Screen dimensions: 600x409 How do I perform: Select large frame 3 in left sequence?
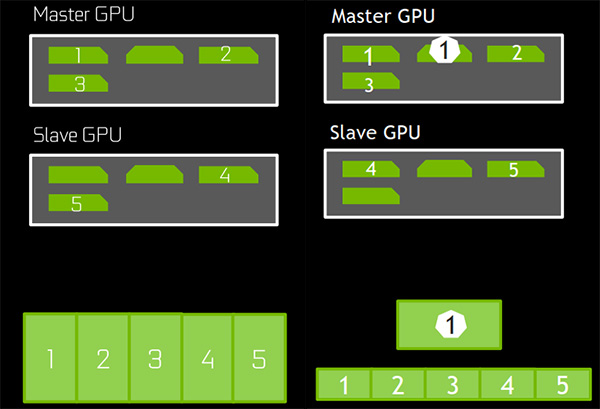coord(155,358)
